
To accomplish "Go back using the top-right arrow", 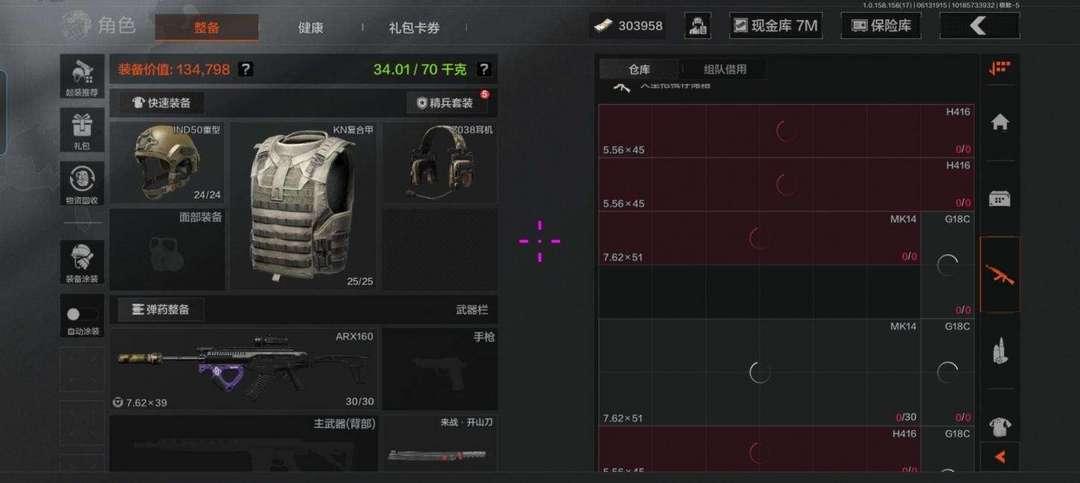I will tap(979, 26).
